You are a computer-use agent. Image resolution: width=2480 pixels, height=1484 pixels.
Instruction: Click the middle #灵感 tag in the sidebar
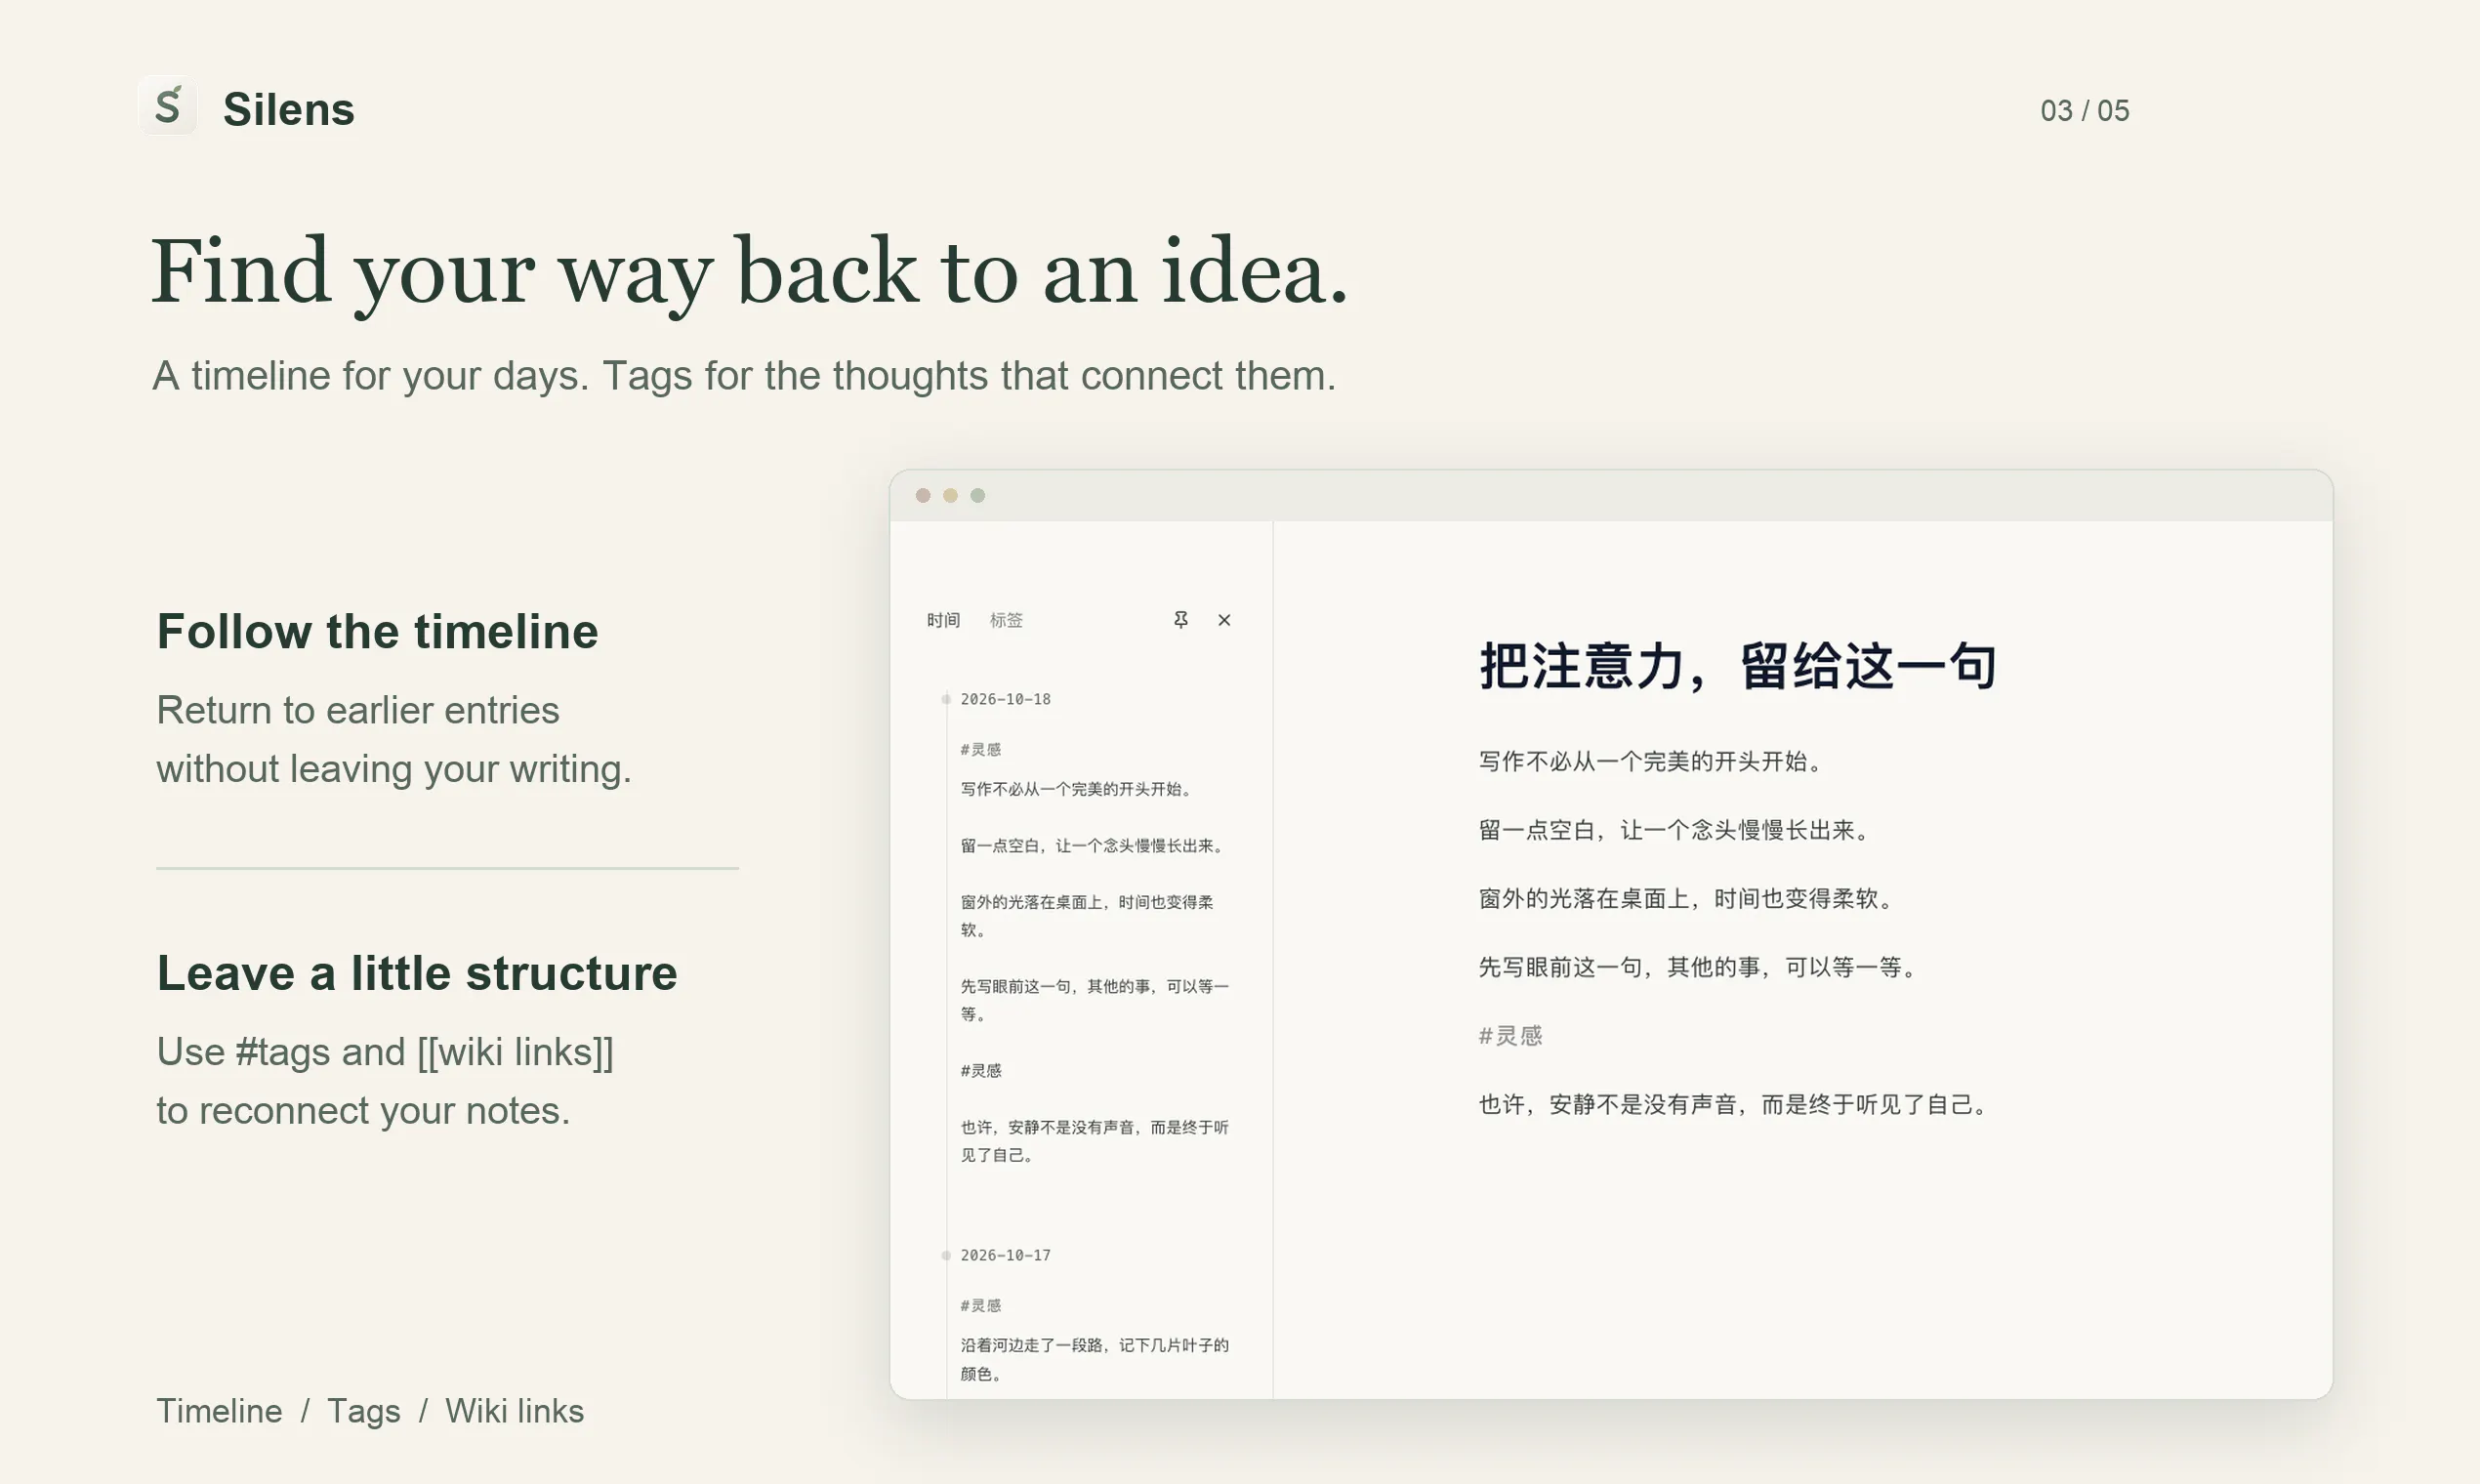click(x=981, y=1070)
